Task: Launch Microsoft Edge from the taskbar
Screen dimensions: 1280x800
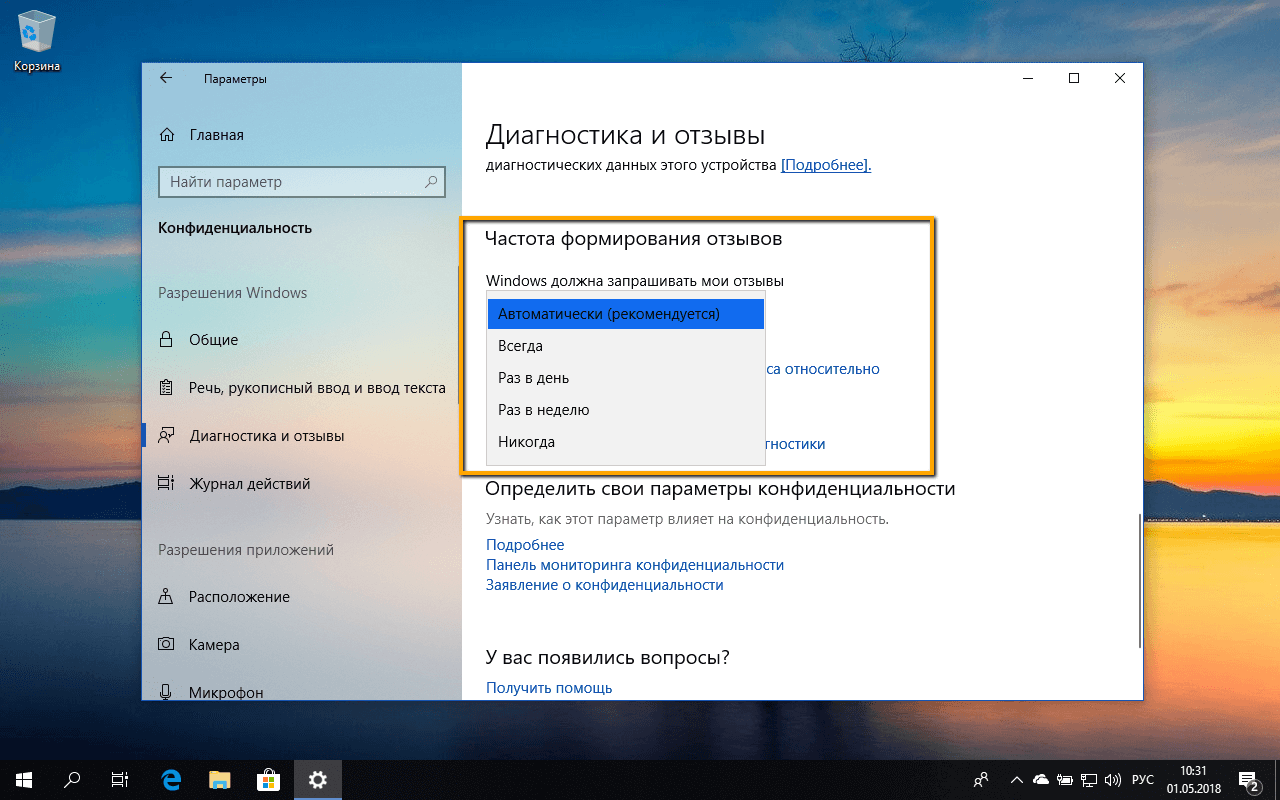Action: (x=172, y=780)
